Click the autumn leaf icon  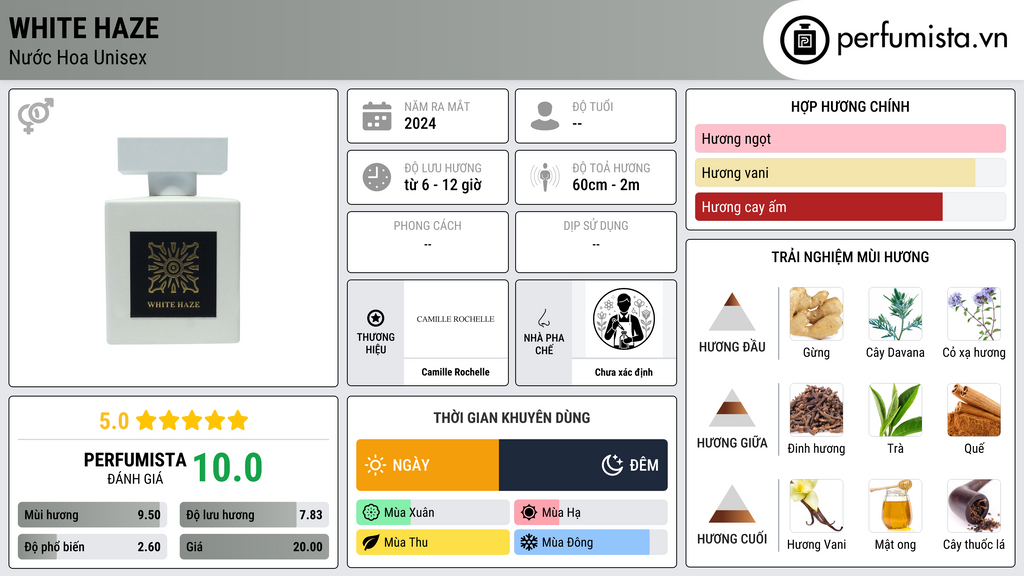tap(371, 543)
